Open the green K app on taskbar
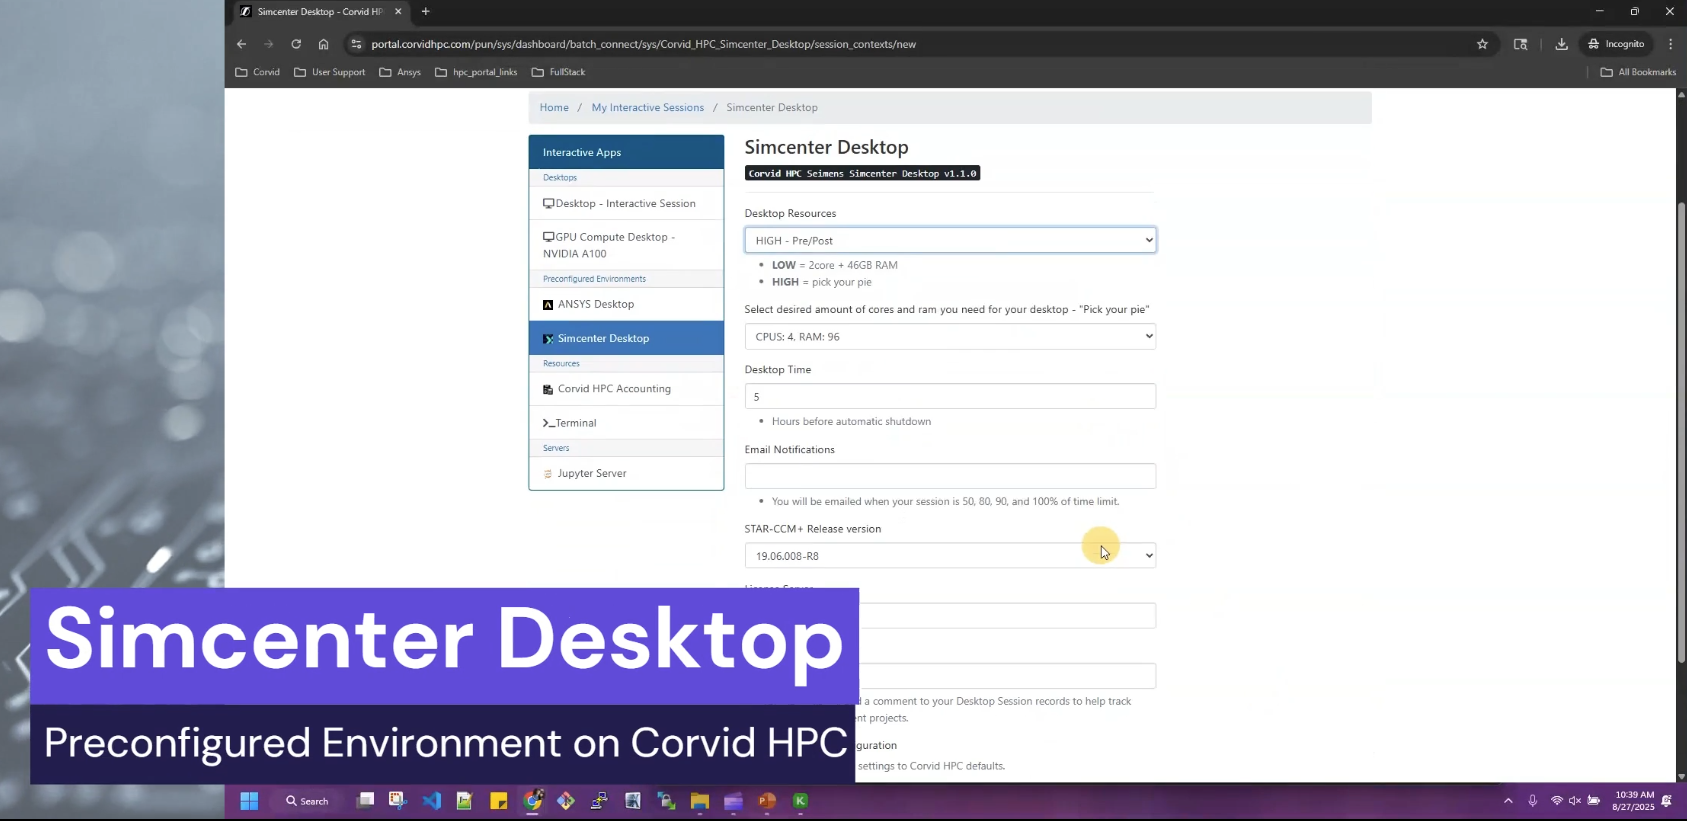1687x821 pixels. 800,801
